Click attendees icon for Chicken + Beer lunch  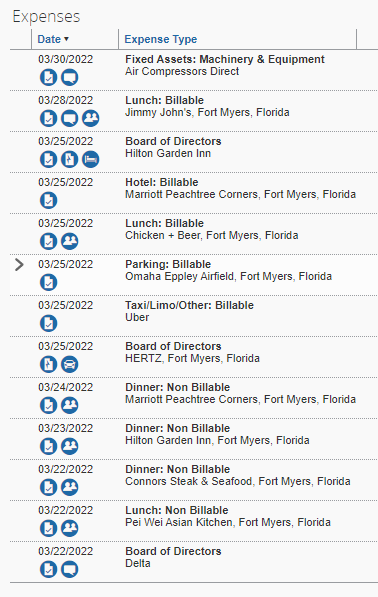pyautogui.click(x=70, y=241)
